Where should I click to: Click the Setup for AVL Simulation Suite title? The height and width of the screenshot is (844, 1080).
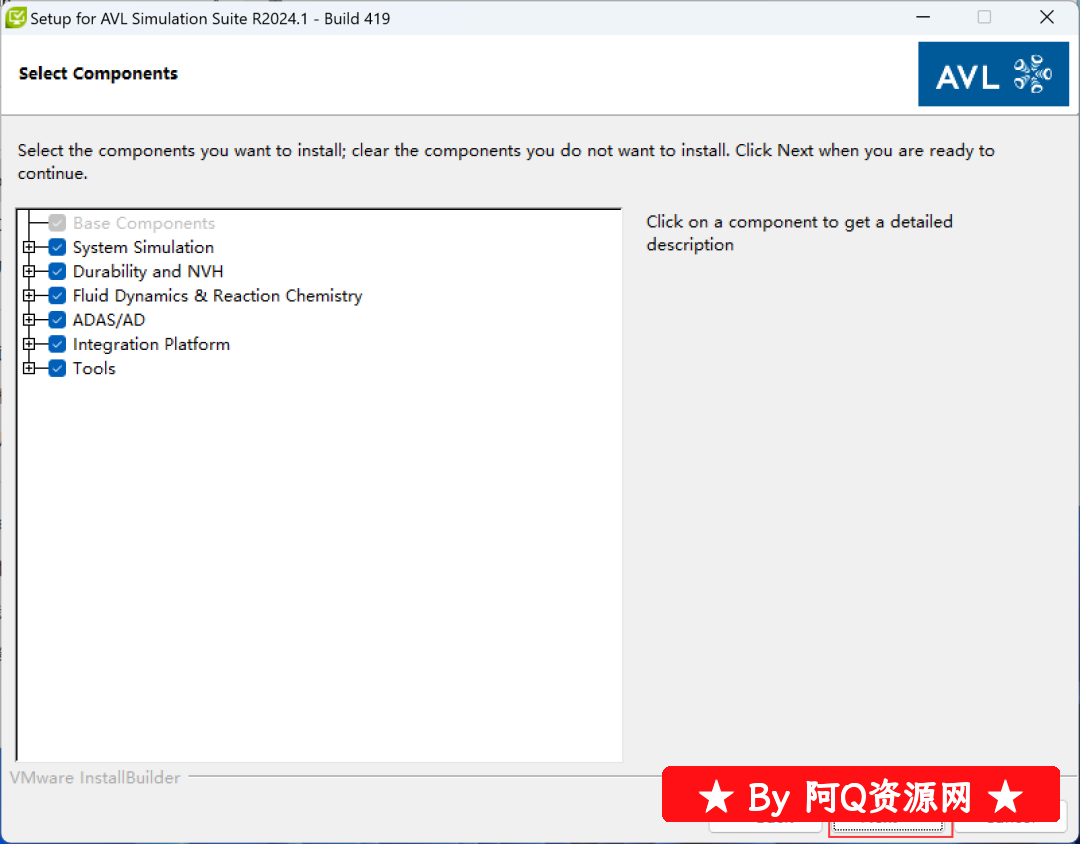[x=210, y=19]
